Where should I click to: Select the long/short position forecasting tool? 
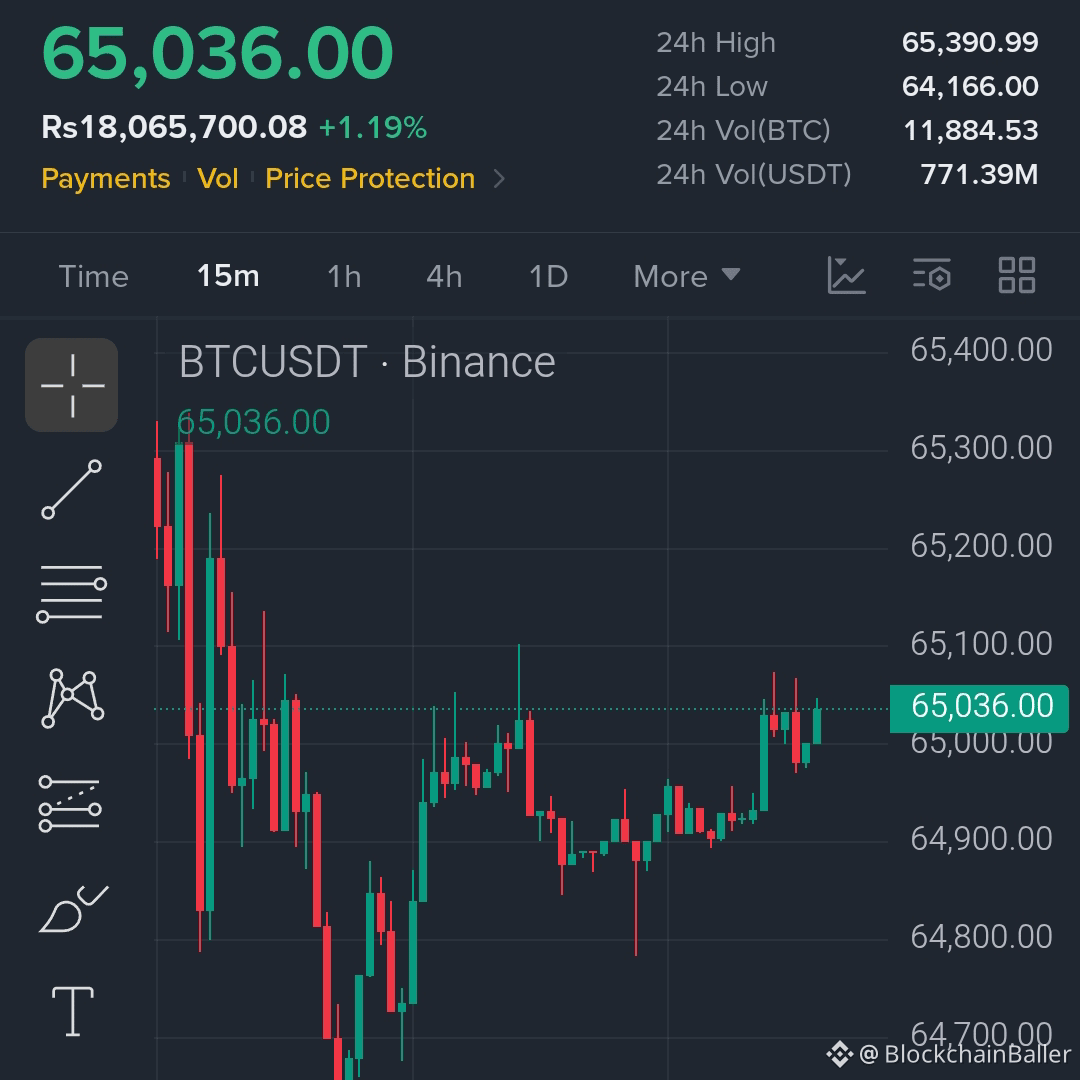click(70, 803)
